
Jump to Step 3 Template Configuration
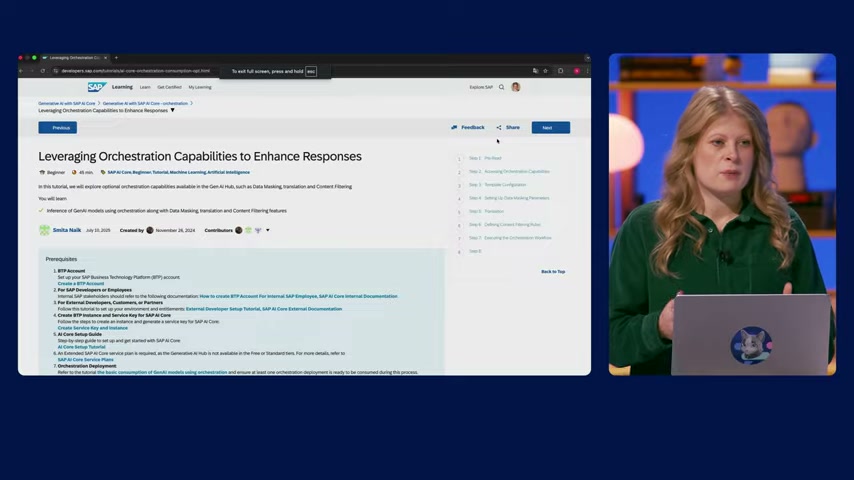497,185
